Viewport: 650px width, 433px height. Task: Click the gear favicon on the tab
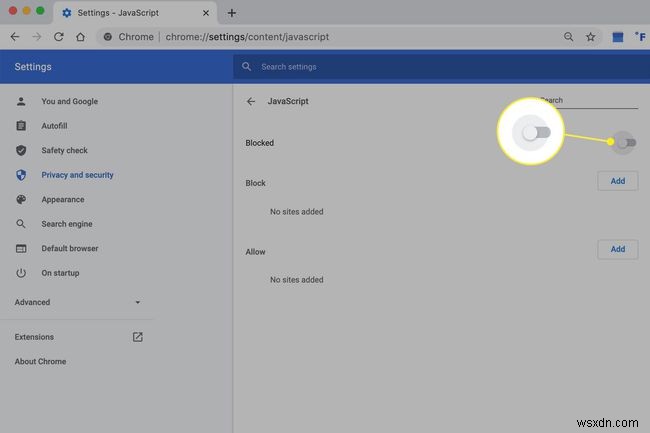click(x=67, y=13)
